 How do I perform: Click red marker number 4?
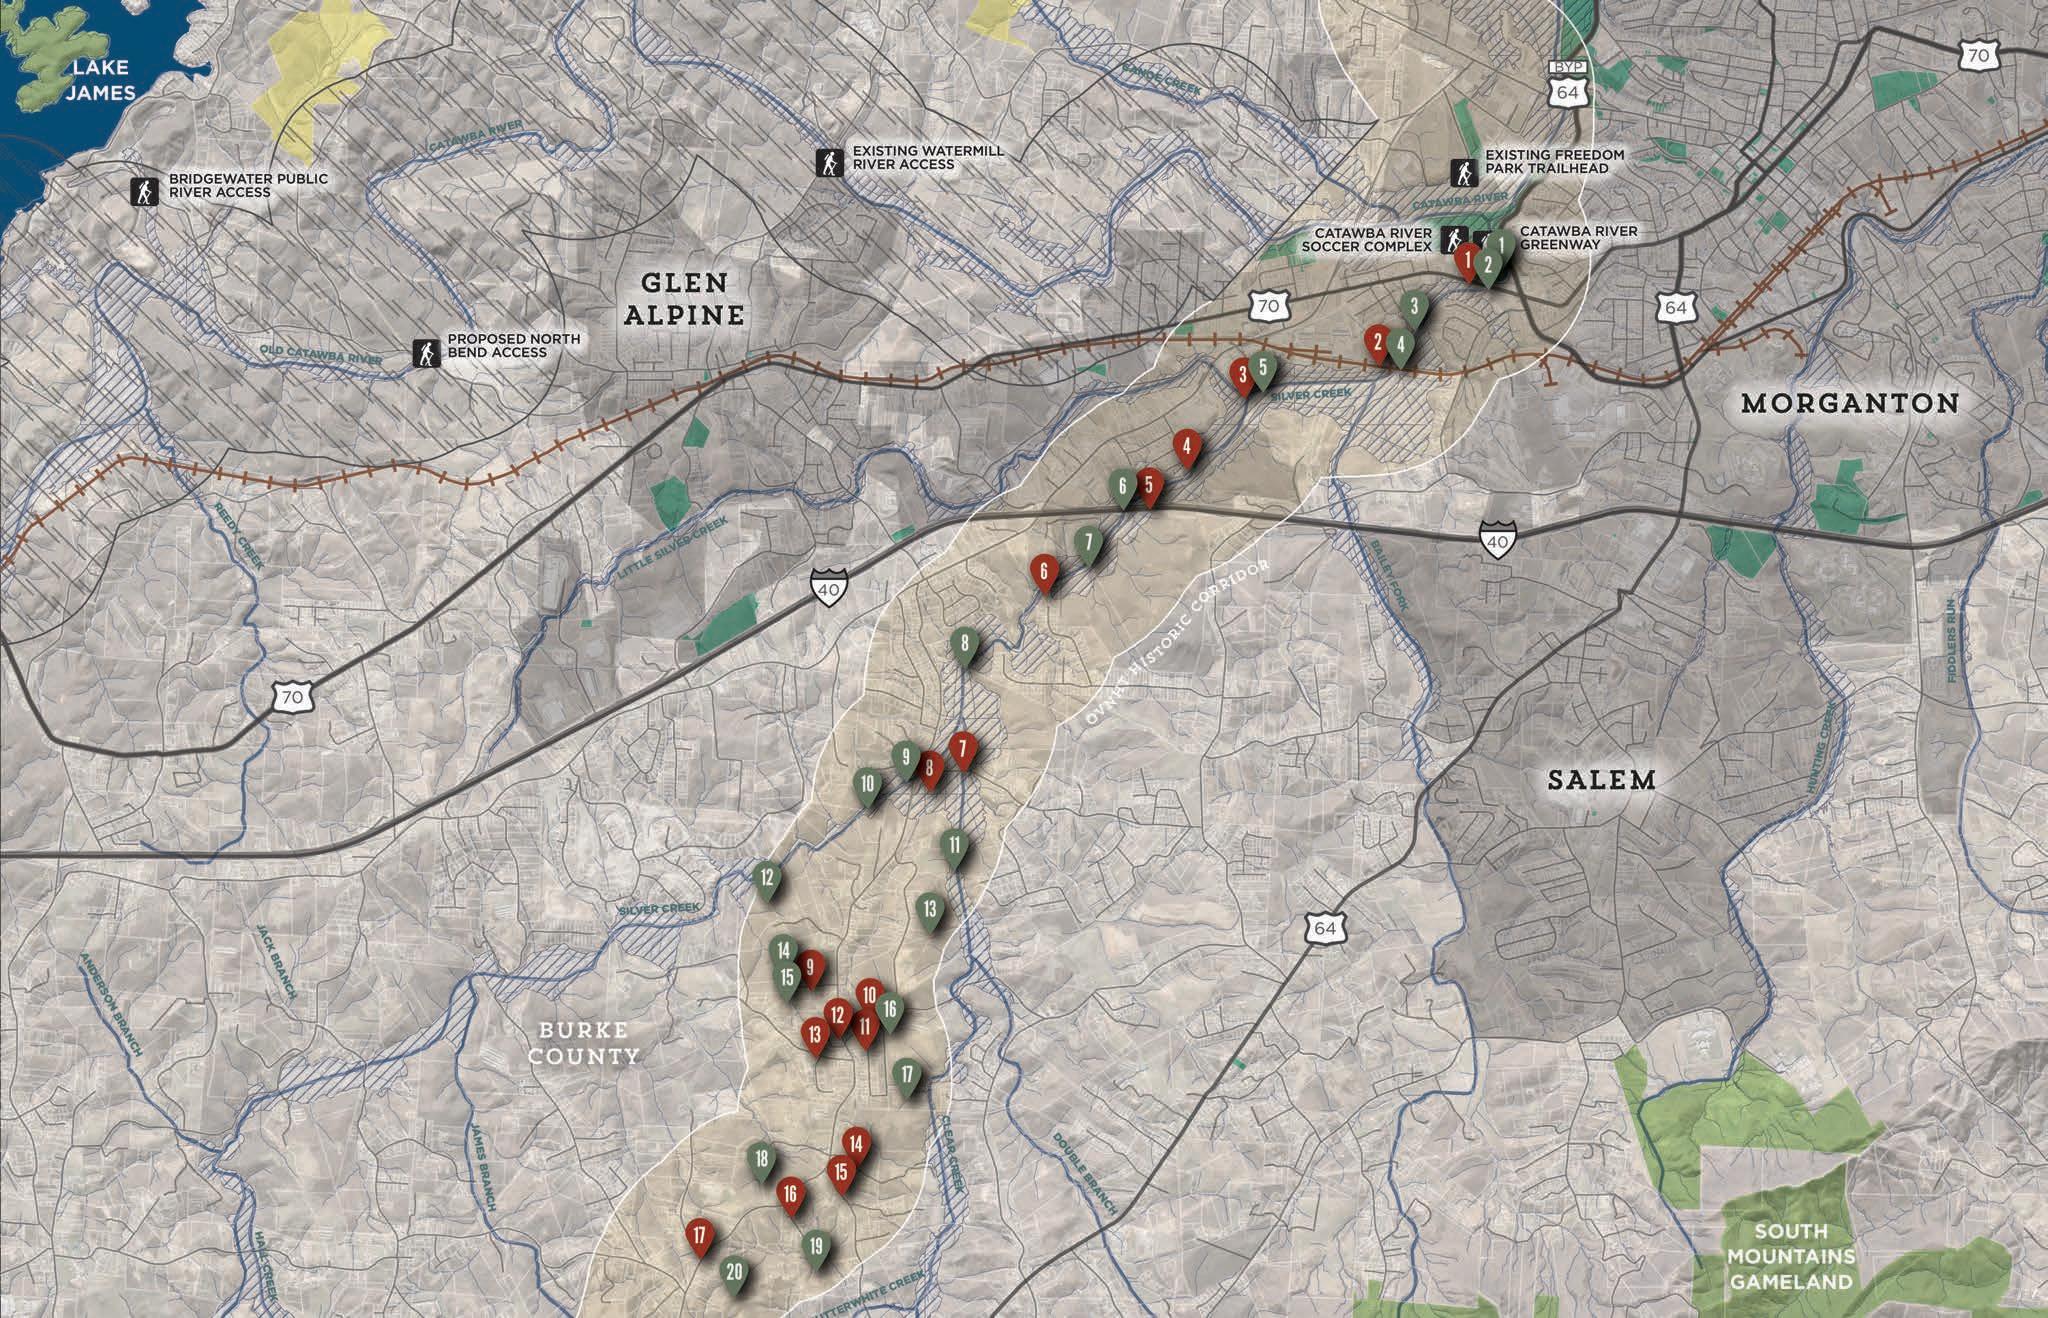pyautogui.click(x=1186, y=446)
